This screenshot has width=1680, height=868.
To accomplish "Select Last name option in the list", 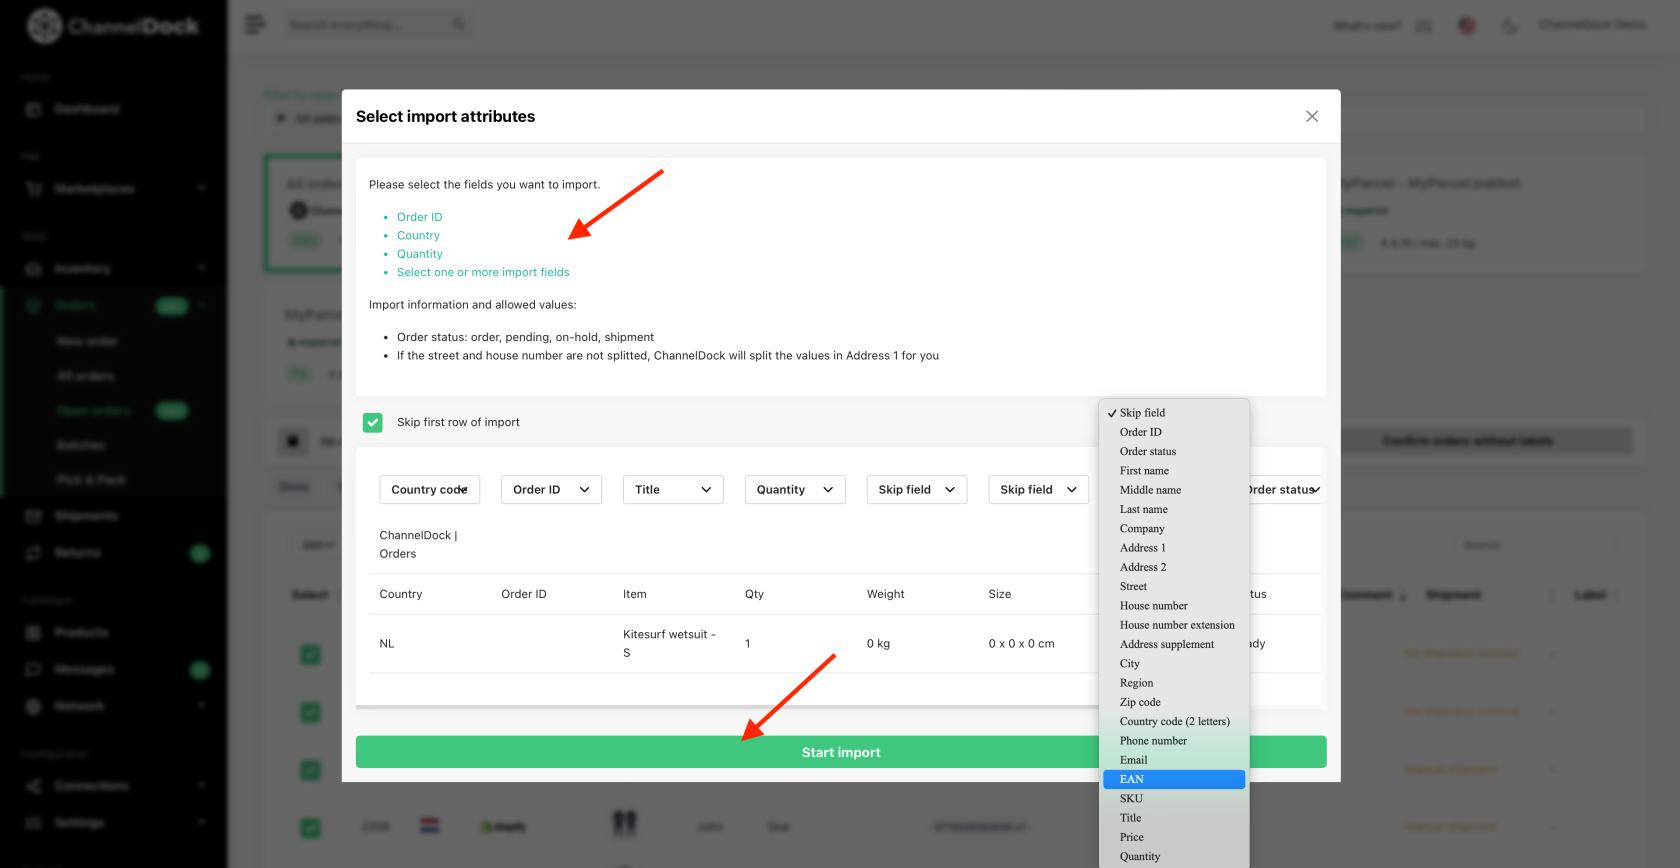I will pyautogui.click(x=1174, y=510).
